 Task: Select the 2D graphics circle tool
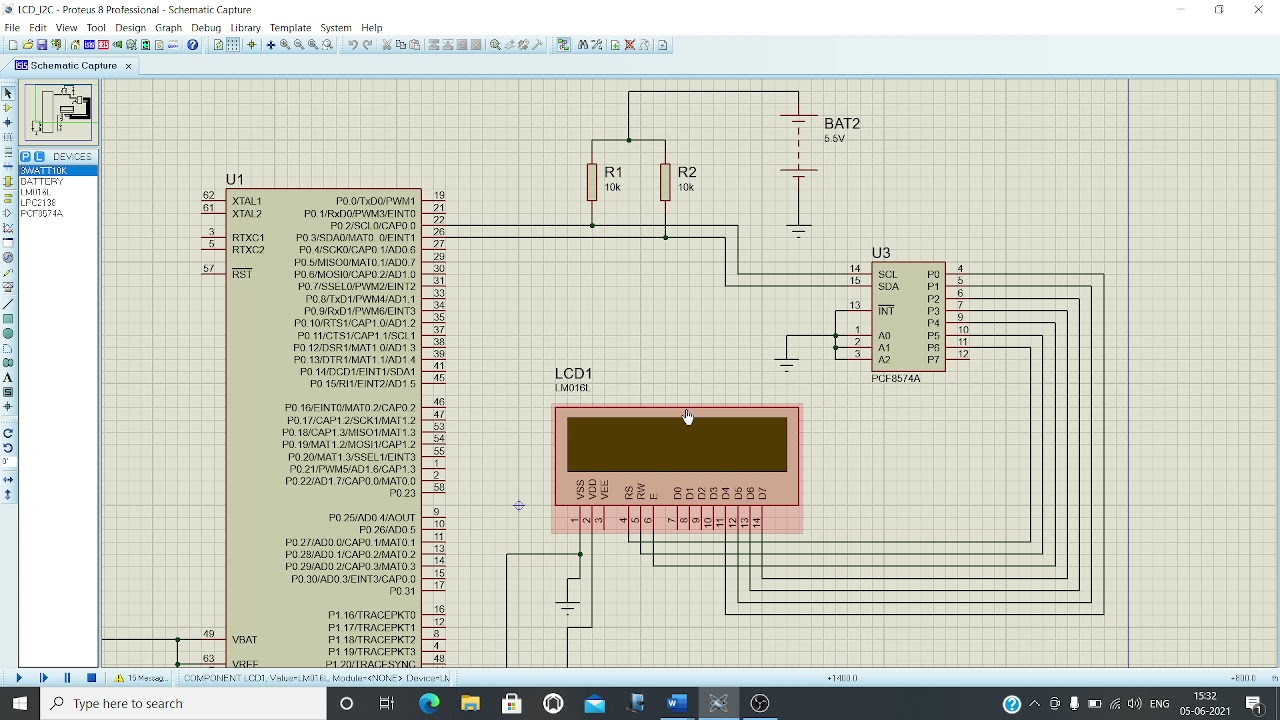click(x=8, y=333)
